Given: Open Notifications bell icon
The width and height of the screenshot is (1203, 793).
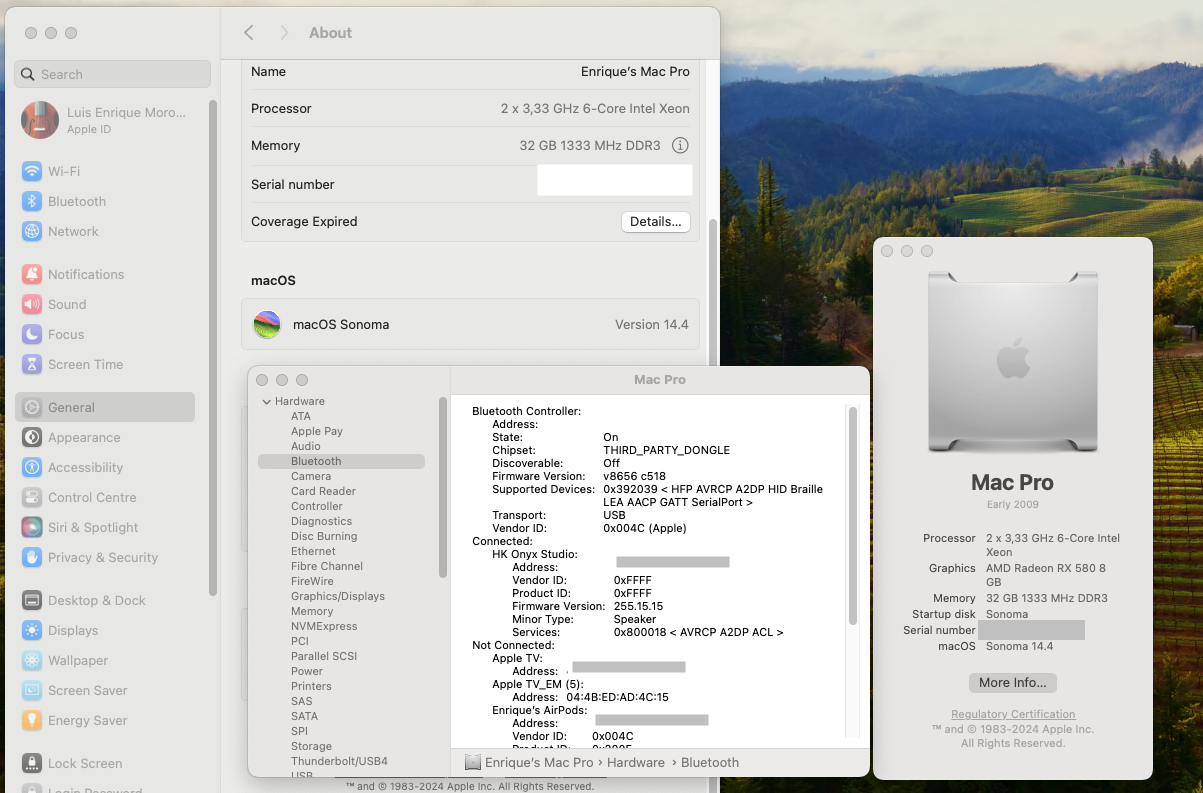Looking at the screenshot, I should coord(32,274).
